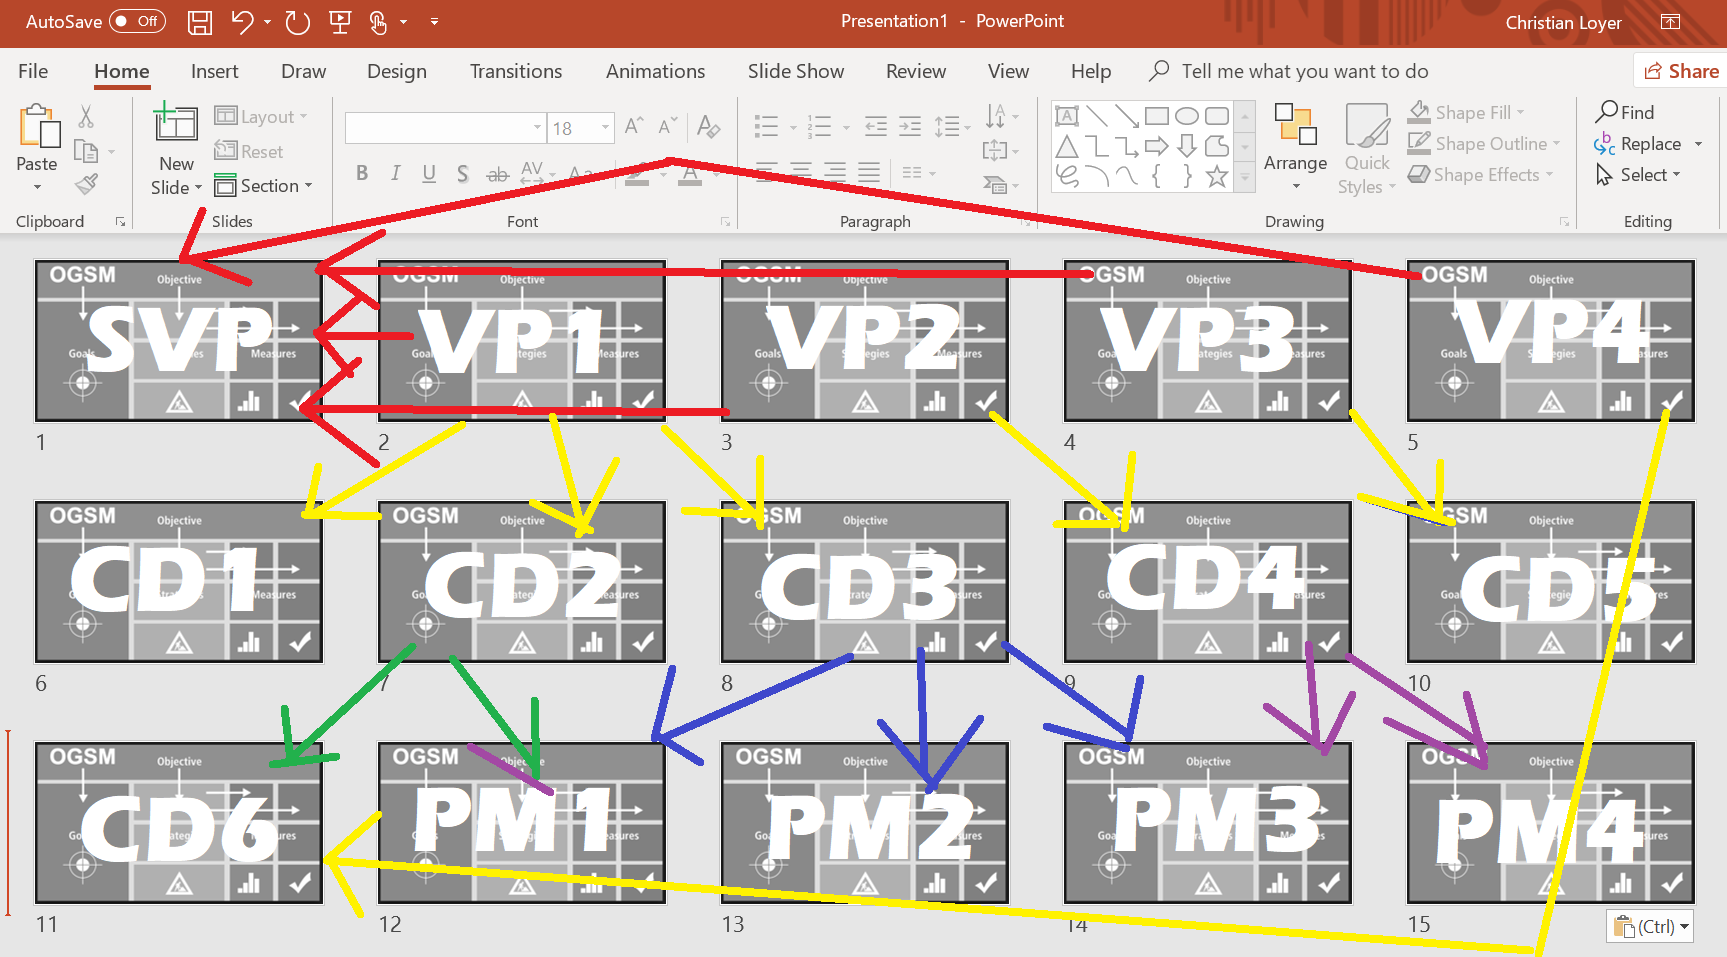Toggle text Shadow formatting
Image resolution: width=1727 pixels, height=957 pixels.
pos(462,174)
